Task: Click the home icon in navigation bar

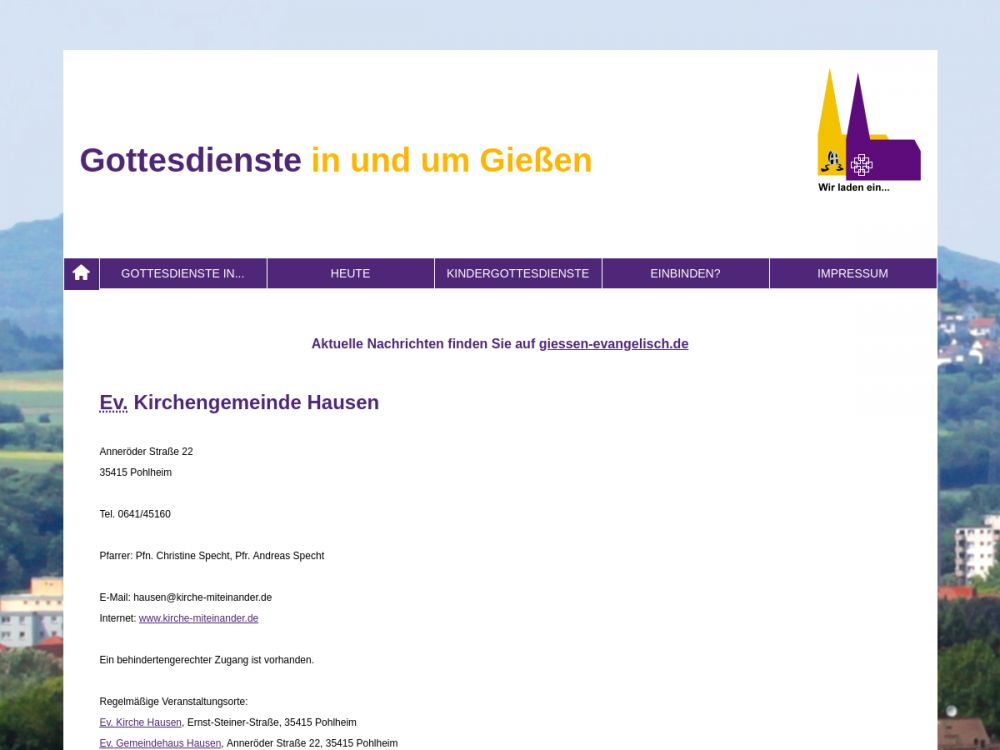Action: pyautogui.click(x=81, y=273)
